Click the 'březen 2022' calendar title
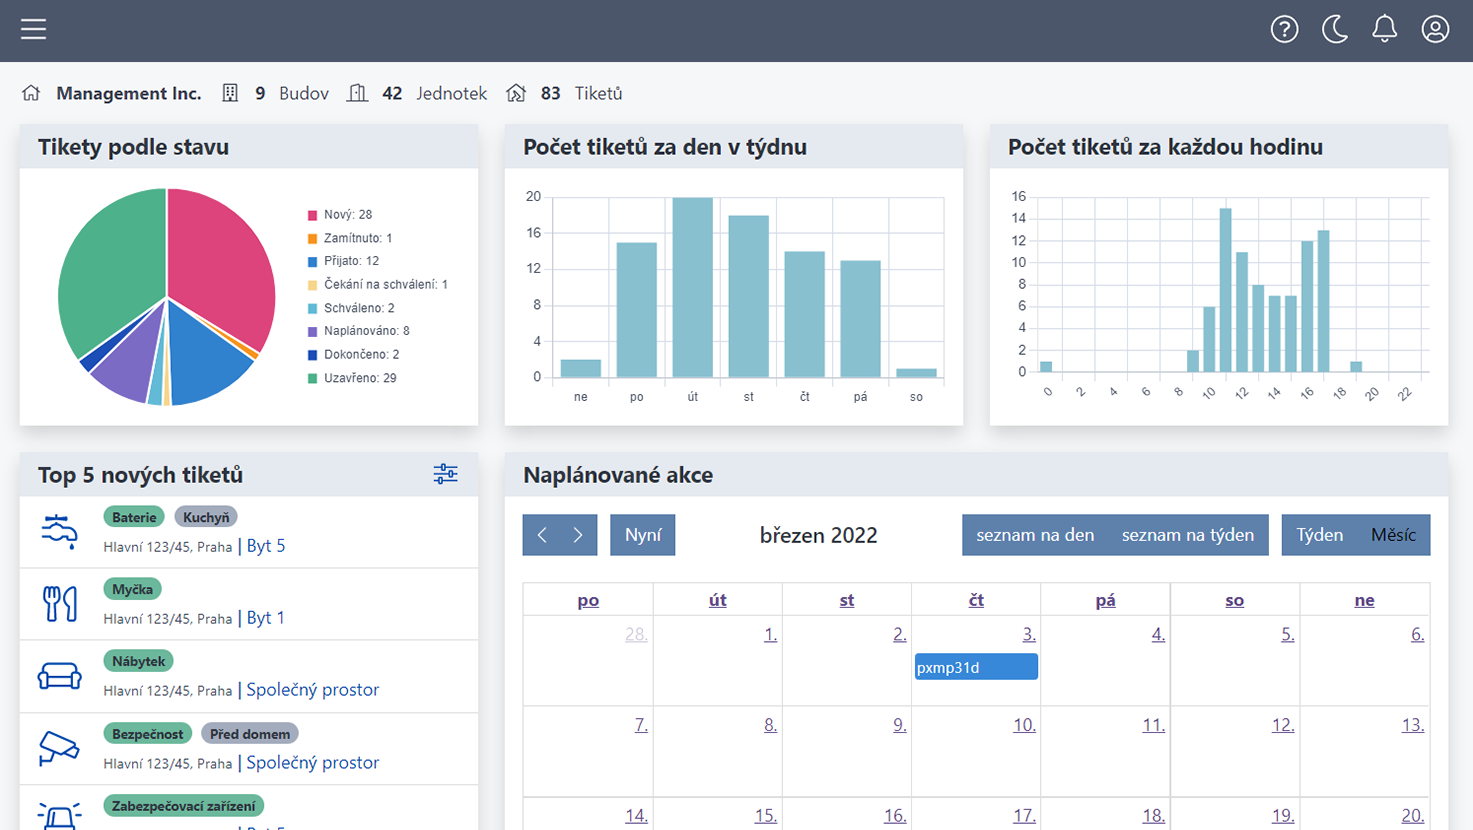Screen dimensions: 1473x830 coord(819,535)
